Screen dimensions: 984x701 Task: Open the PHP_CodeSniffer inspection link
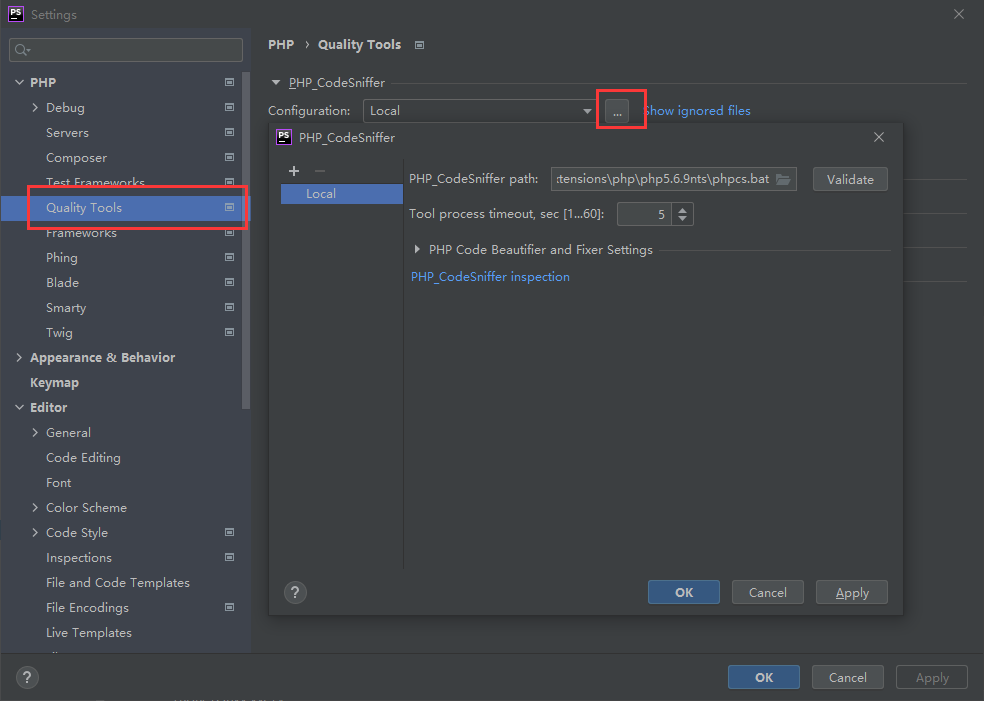tap(490, 277)
